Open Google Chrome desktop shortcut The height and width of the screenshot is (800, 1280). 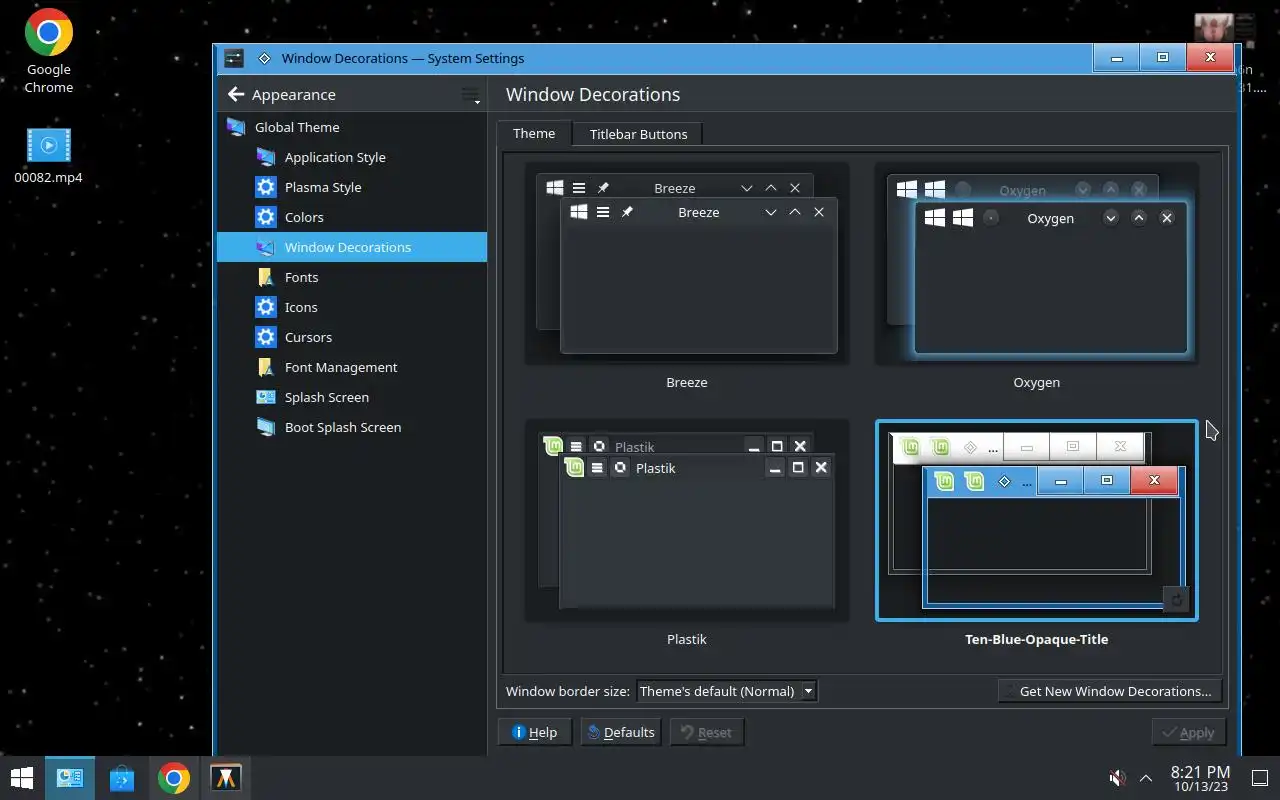click(x=48, y=52)
